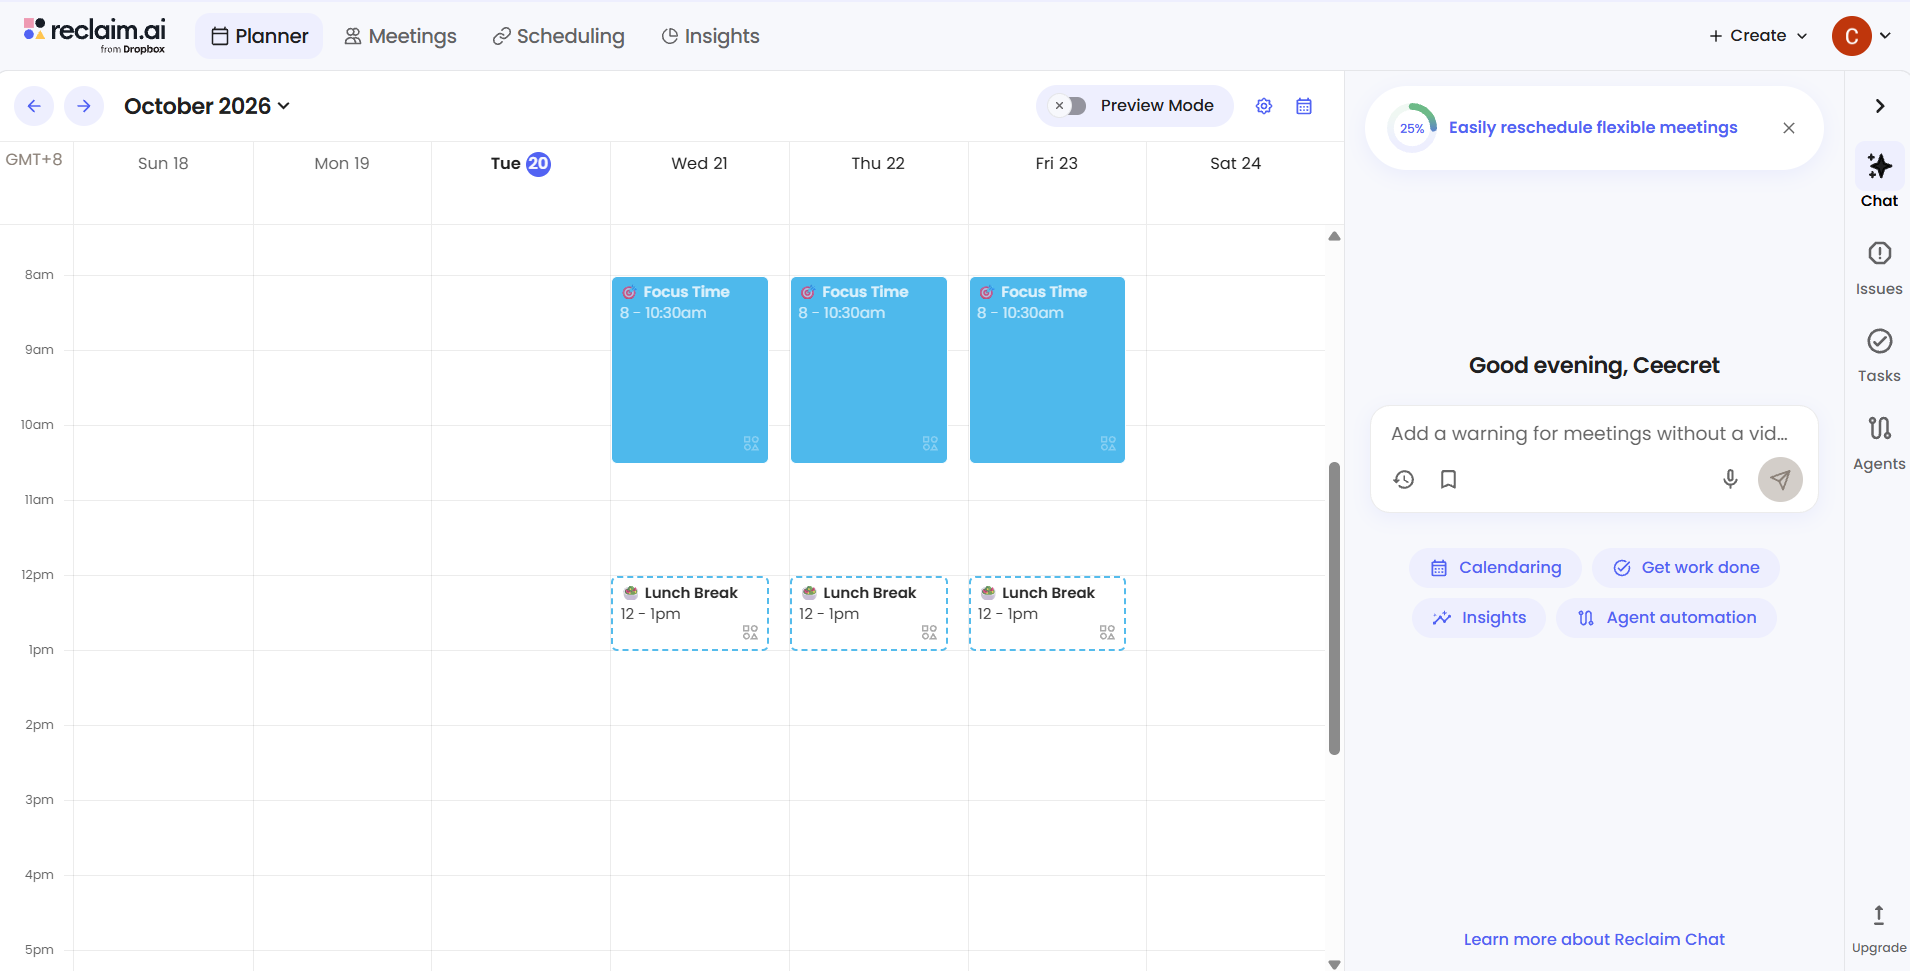The width and height of the screenshot is (1910, 971).
Task: Go to previous week arrow
Action: 34,106
